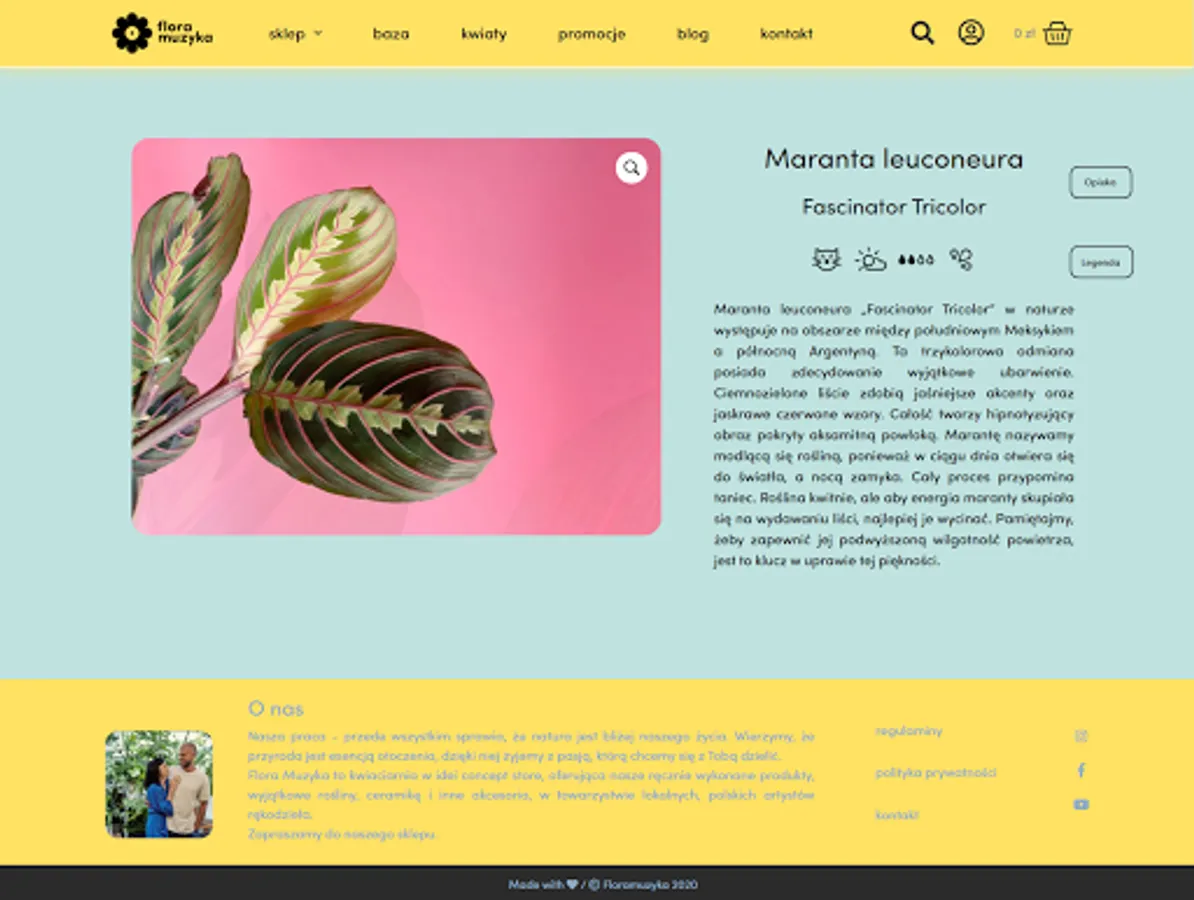Open the polityka prywatności link

click(x=936, y=773)
